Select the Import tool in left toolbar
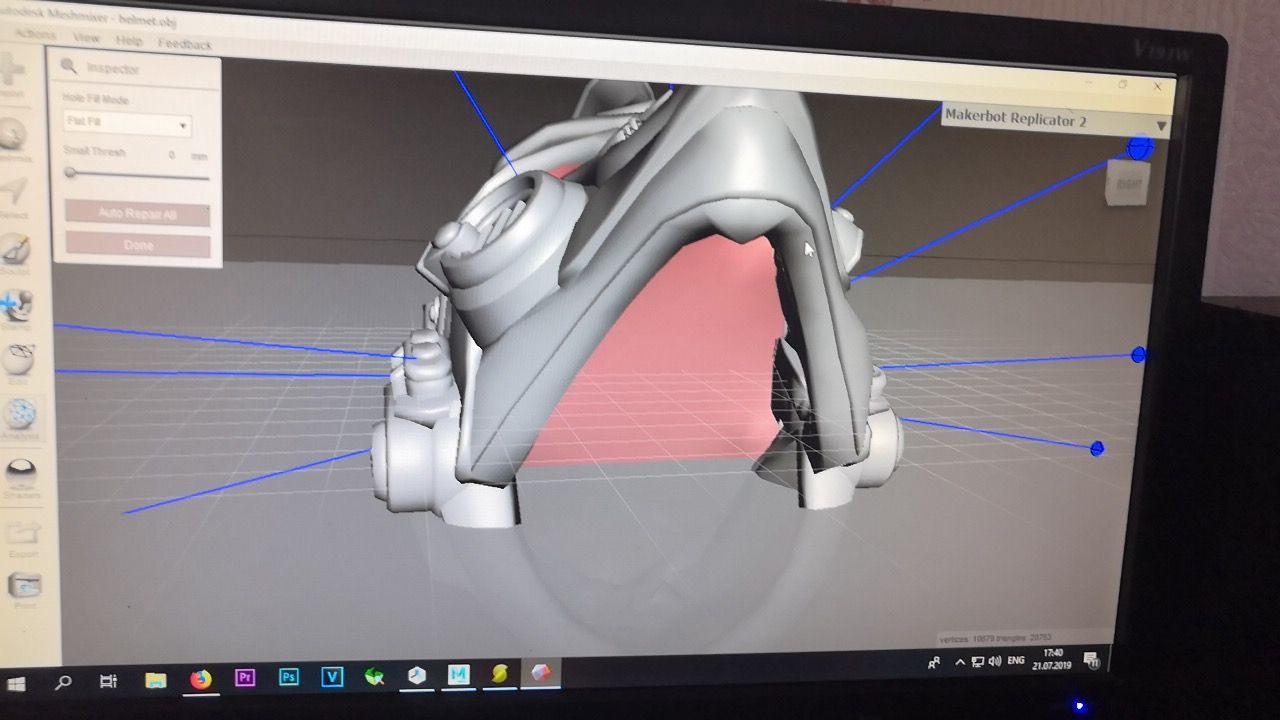Image resolution: width=1280 pixels, height=720 pixels. (x=12, y=75)
